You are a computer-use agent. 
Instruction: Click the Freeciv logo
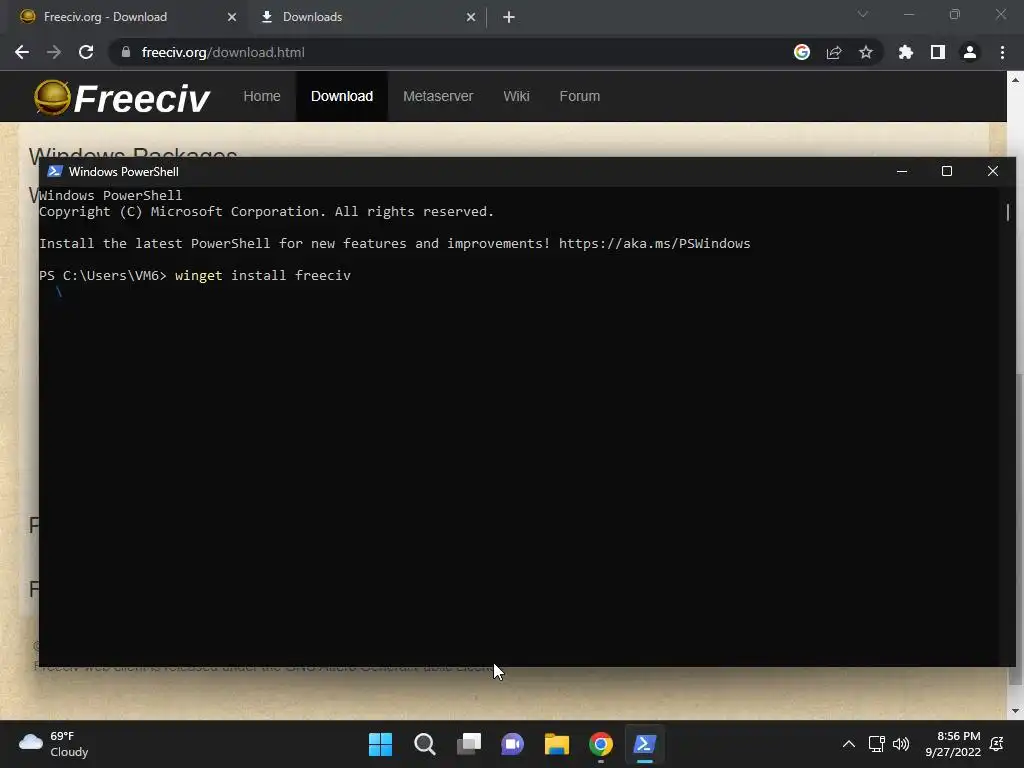[122, 98]
